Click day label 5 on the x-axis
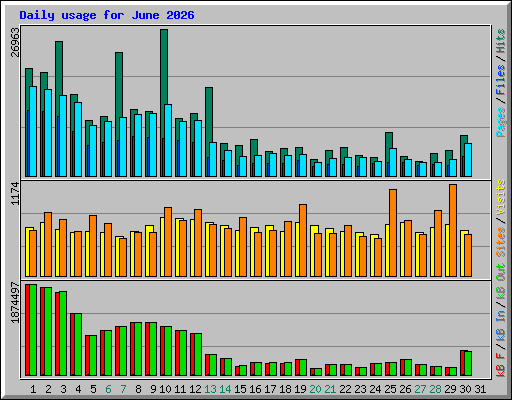512x400 pixels. [93, 389]
